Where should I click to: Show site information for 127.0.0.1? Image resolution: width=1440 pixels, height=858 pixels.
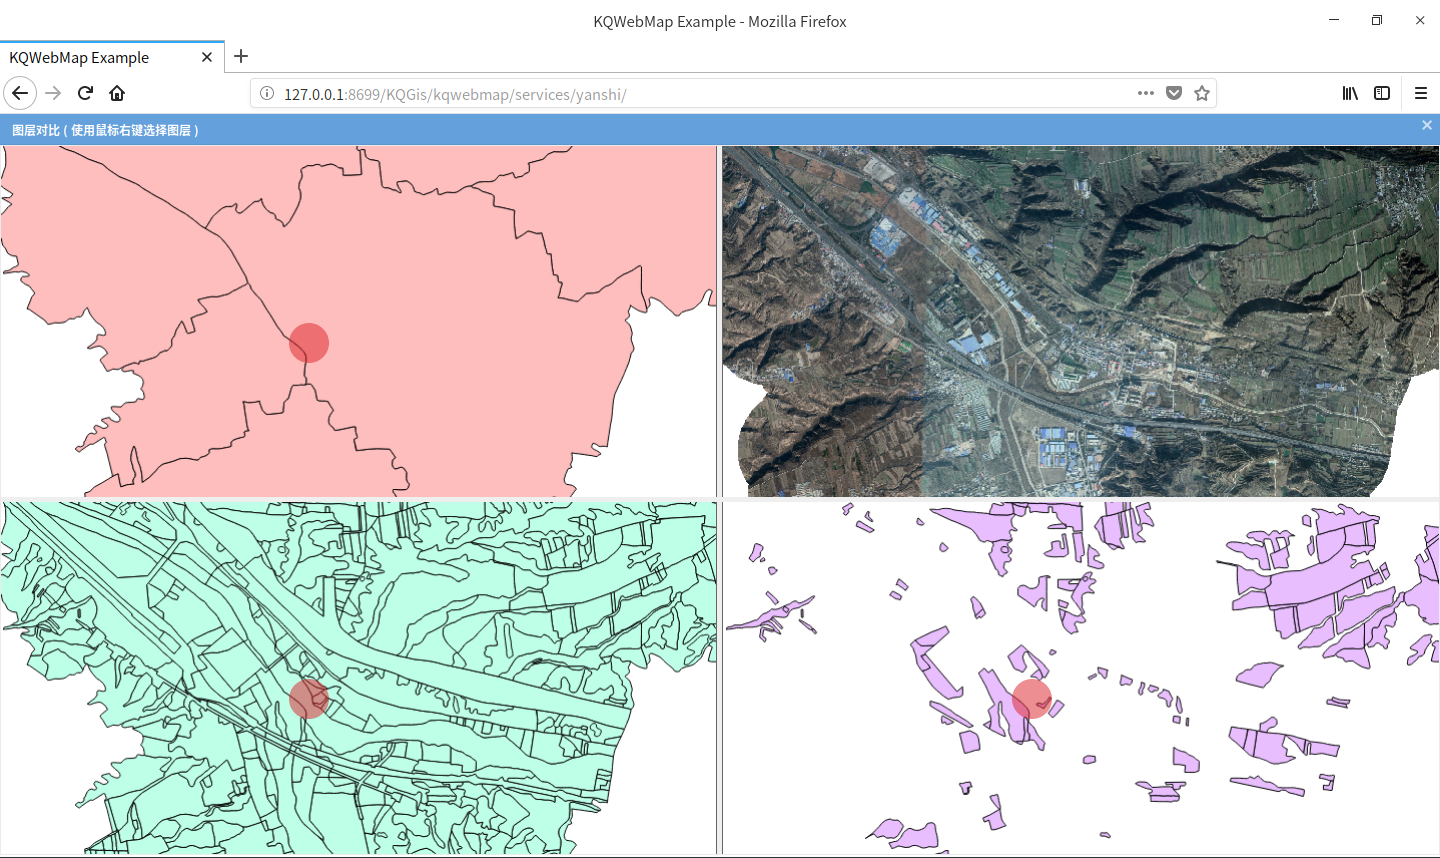pos(267,93)
